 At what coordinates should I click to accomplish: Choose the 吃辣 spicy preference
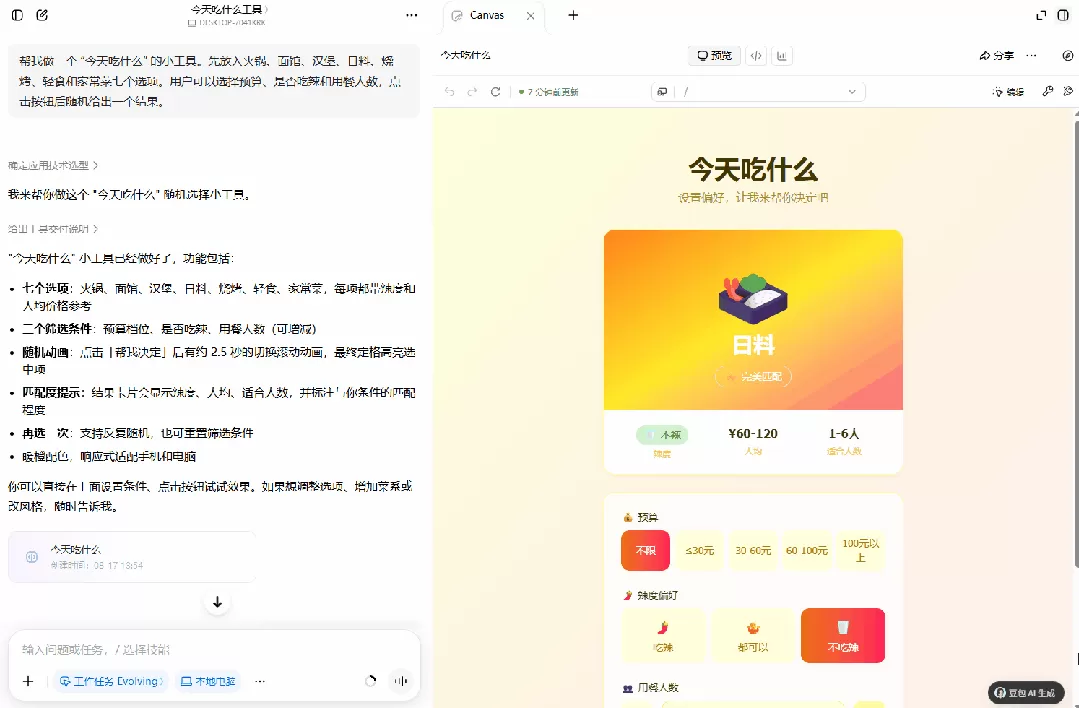click(x=663, y=636)
